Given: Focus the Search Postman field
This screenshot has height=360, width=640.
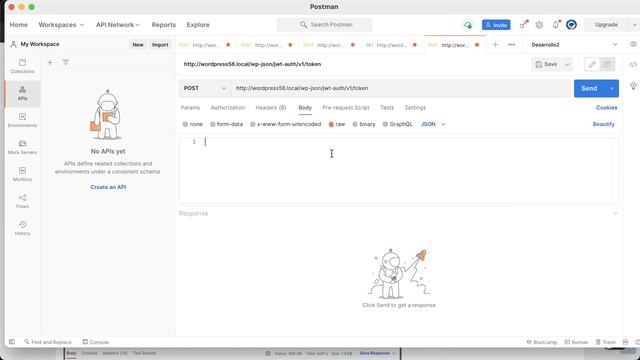Looking at the screenshot, I should coord(324,25).
